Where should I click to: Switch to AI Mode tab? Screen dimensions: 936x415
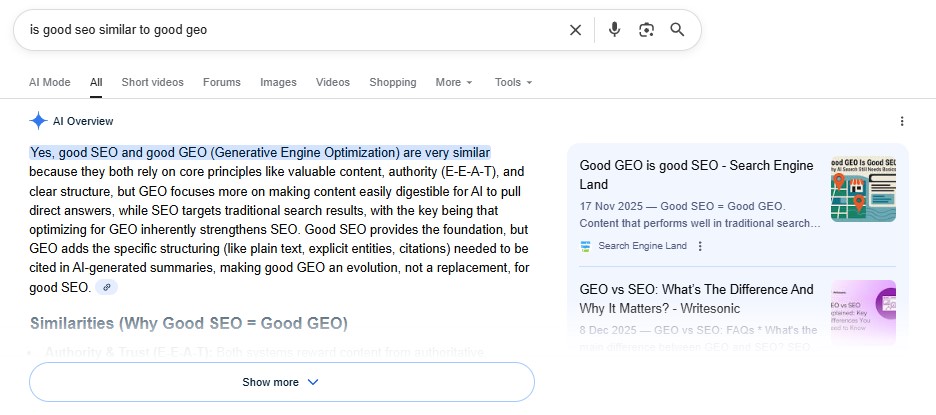pos(50,82)
